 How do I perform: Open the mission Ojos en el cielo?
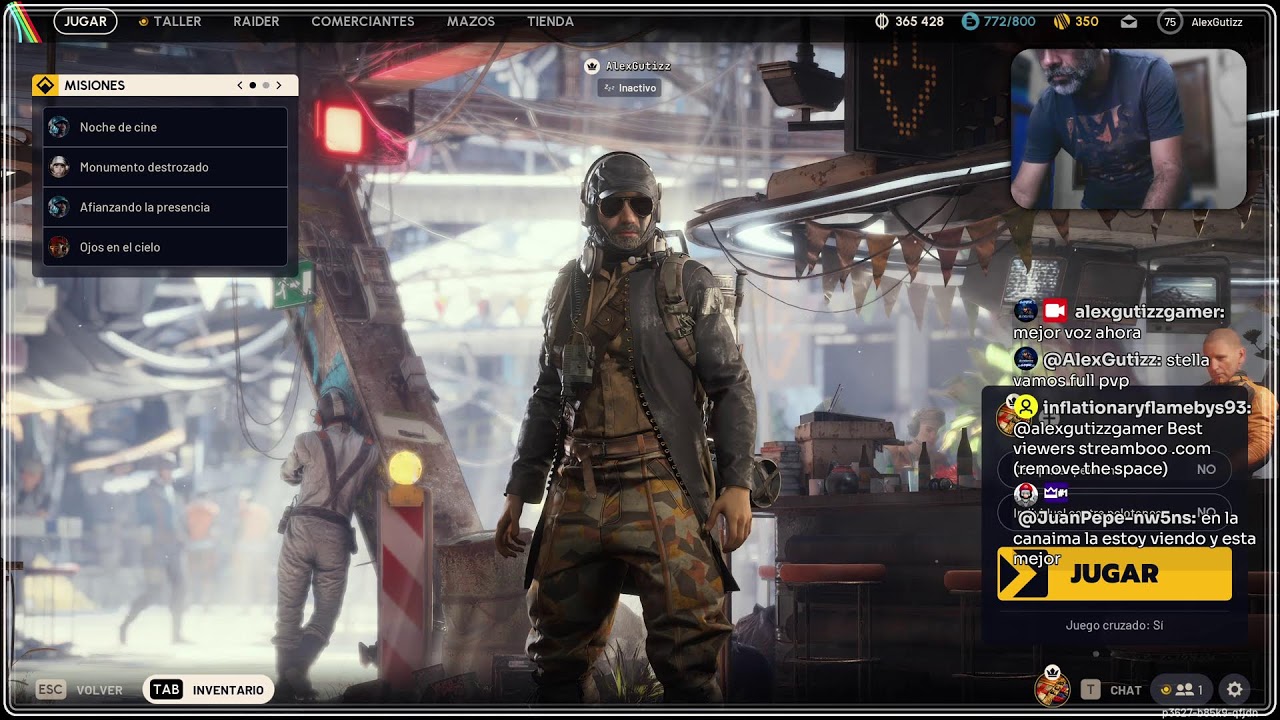[165, 247]
